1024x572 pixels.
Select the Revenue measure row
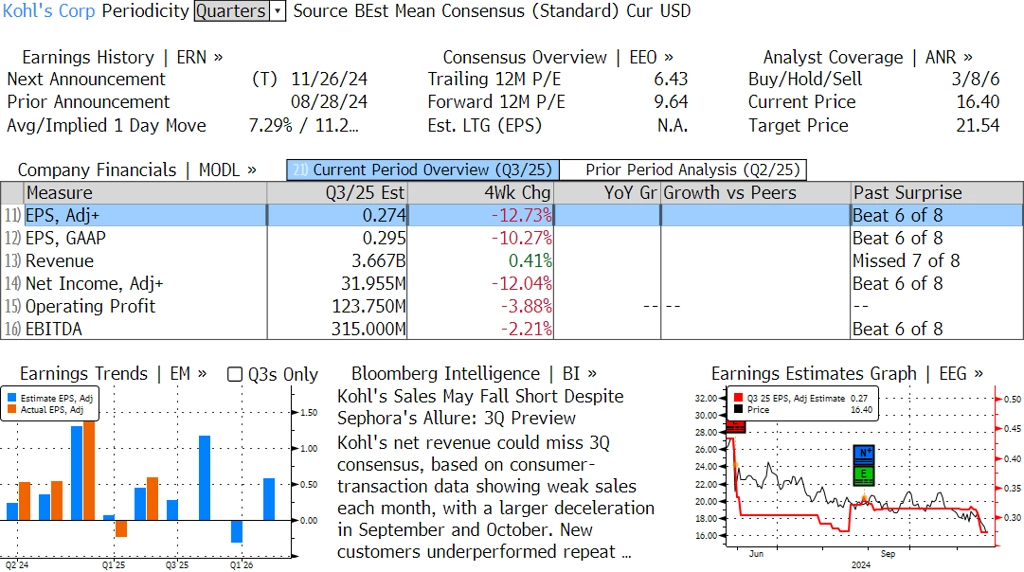[512, 261]
